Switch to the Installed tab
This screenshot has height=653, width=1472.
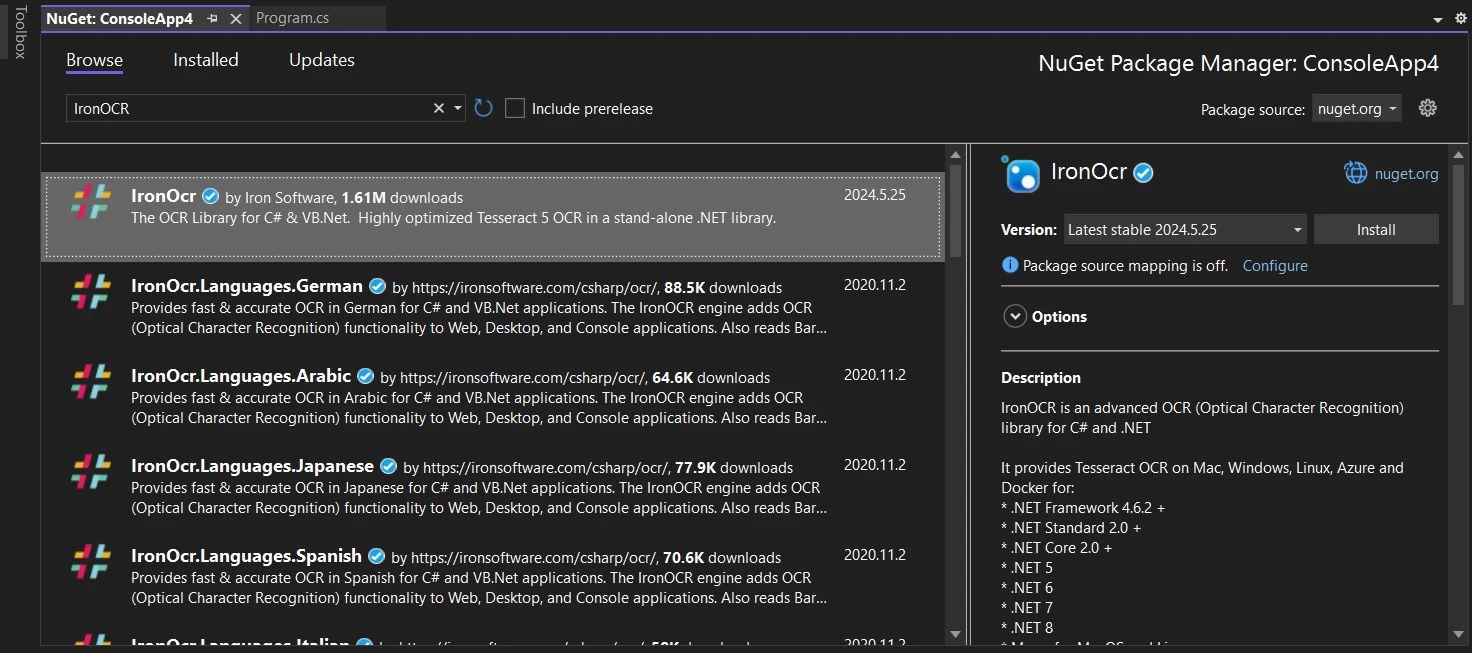pos(206,60)
